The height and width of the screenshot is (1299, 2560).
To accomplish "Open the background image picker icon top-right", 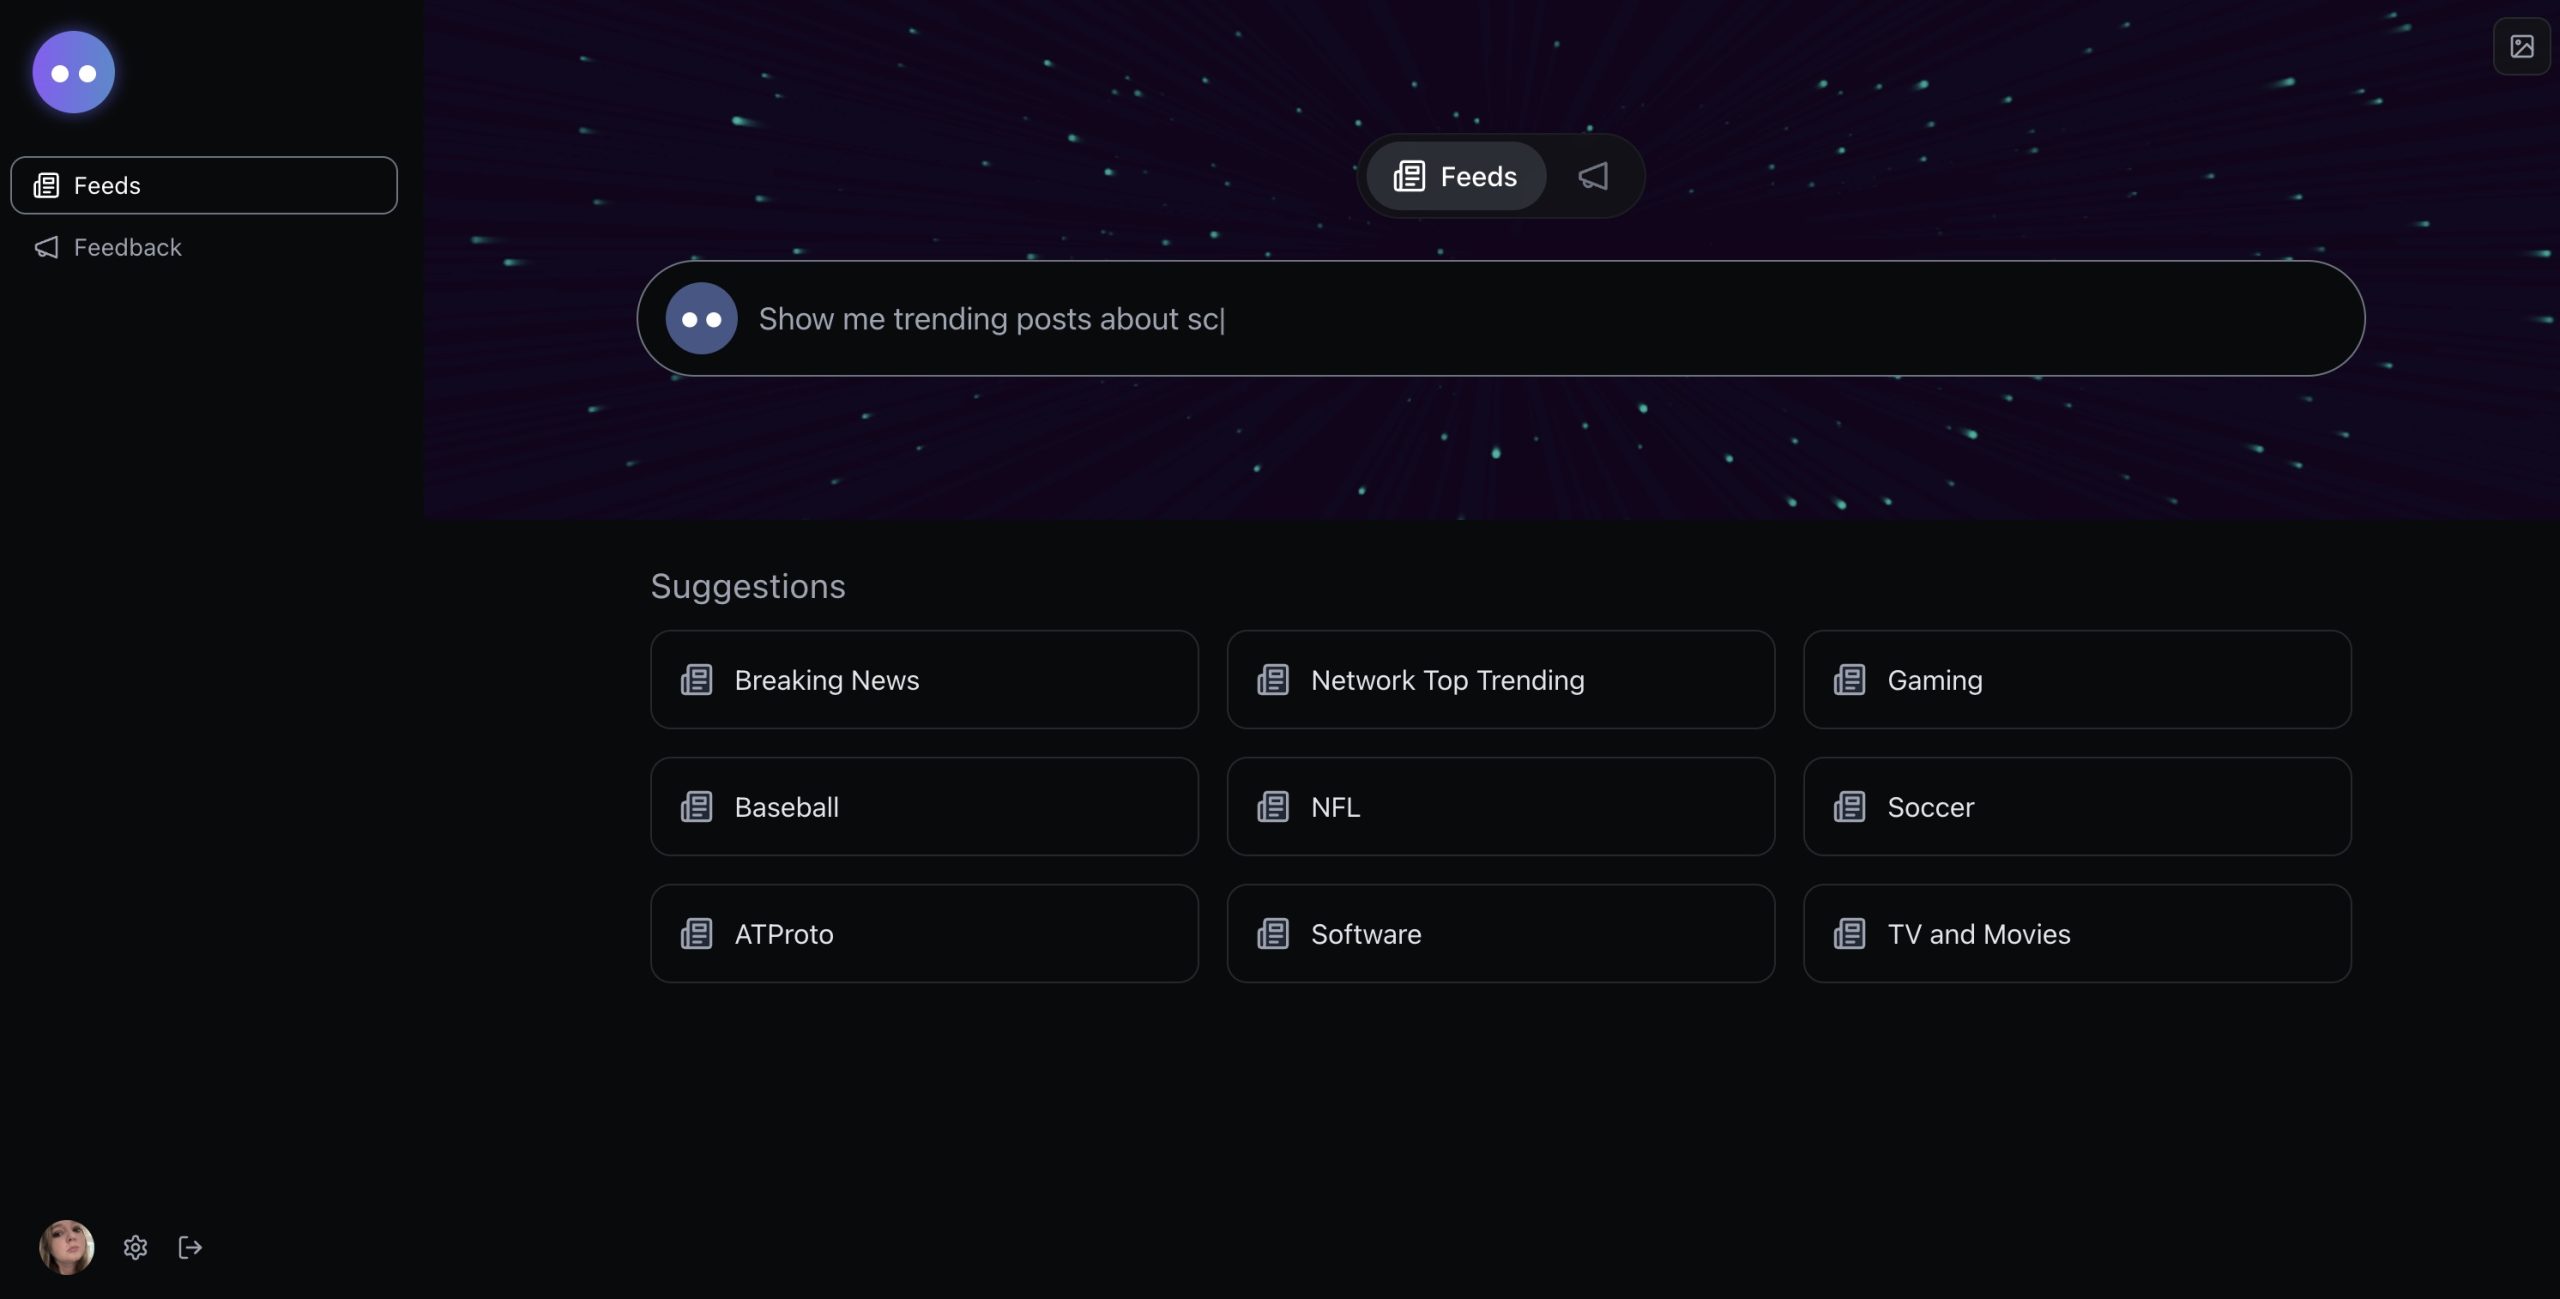I will click(x=2522, y=45).
